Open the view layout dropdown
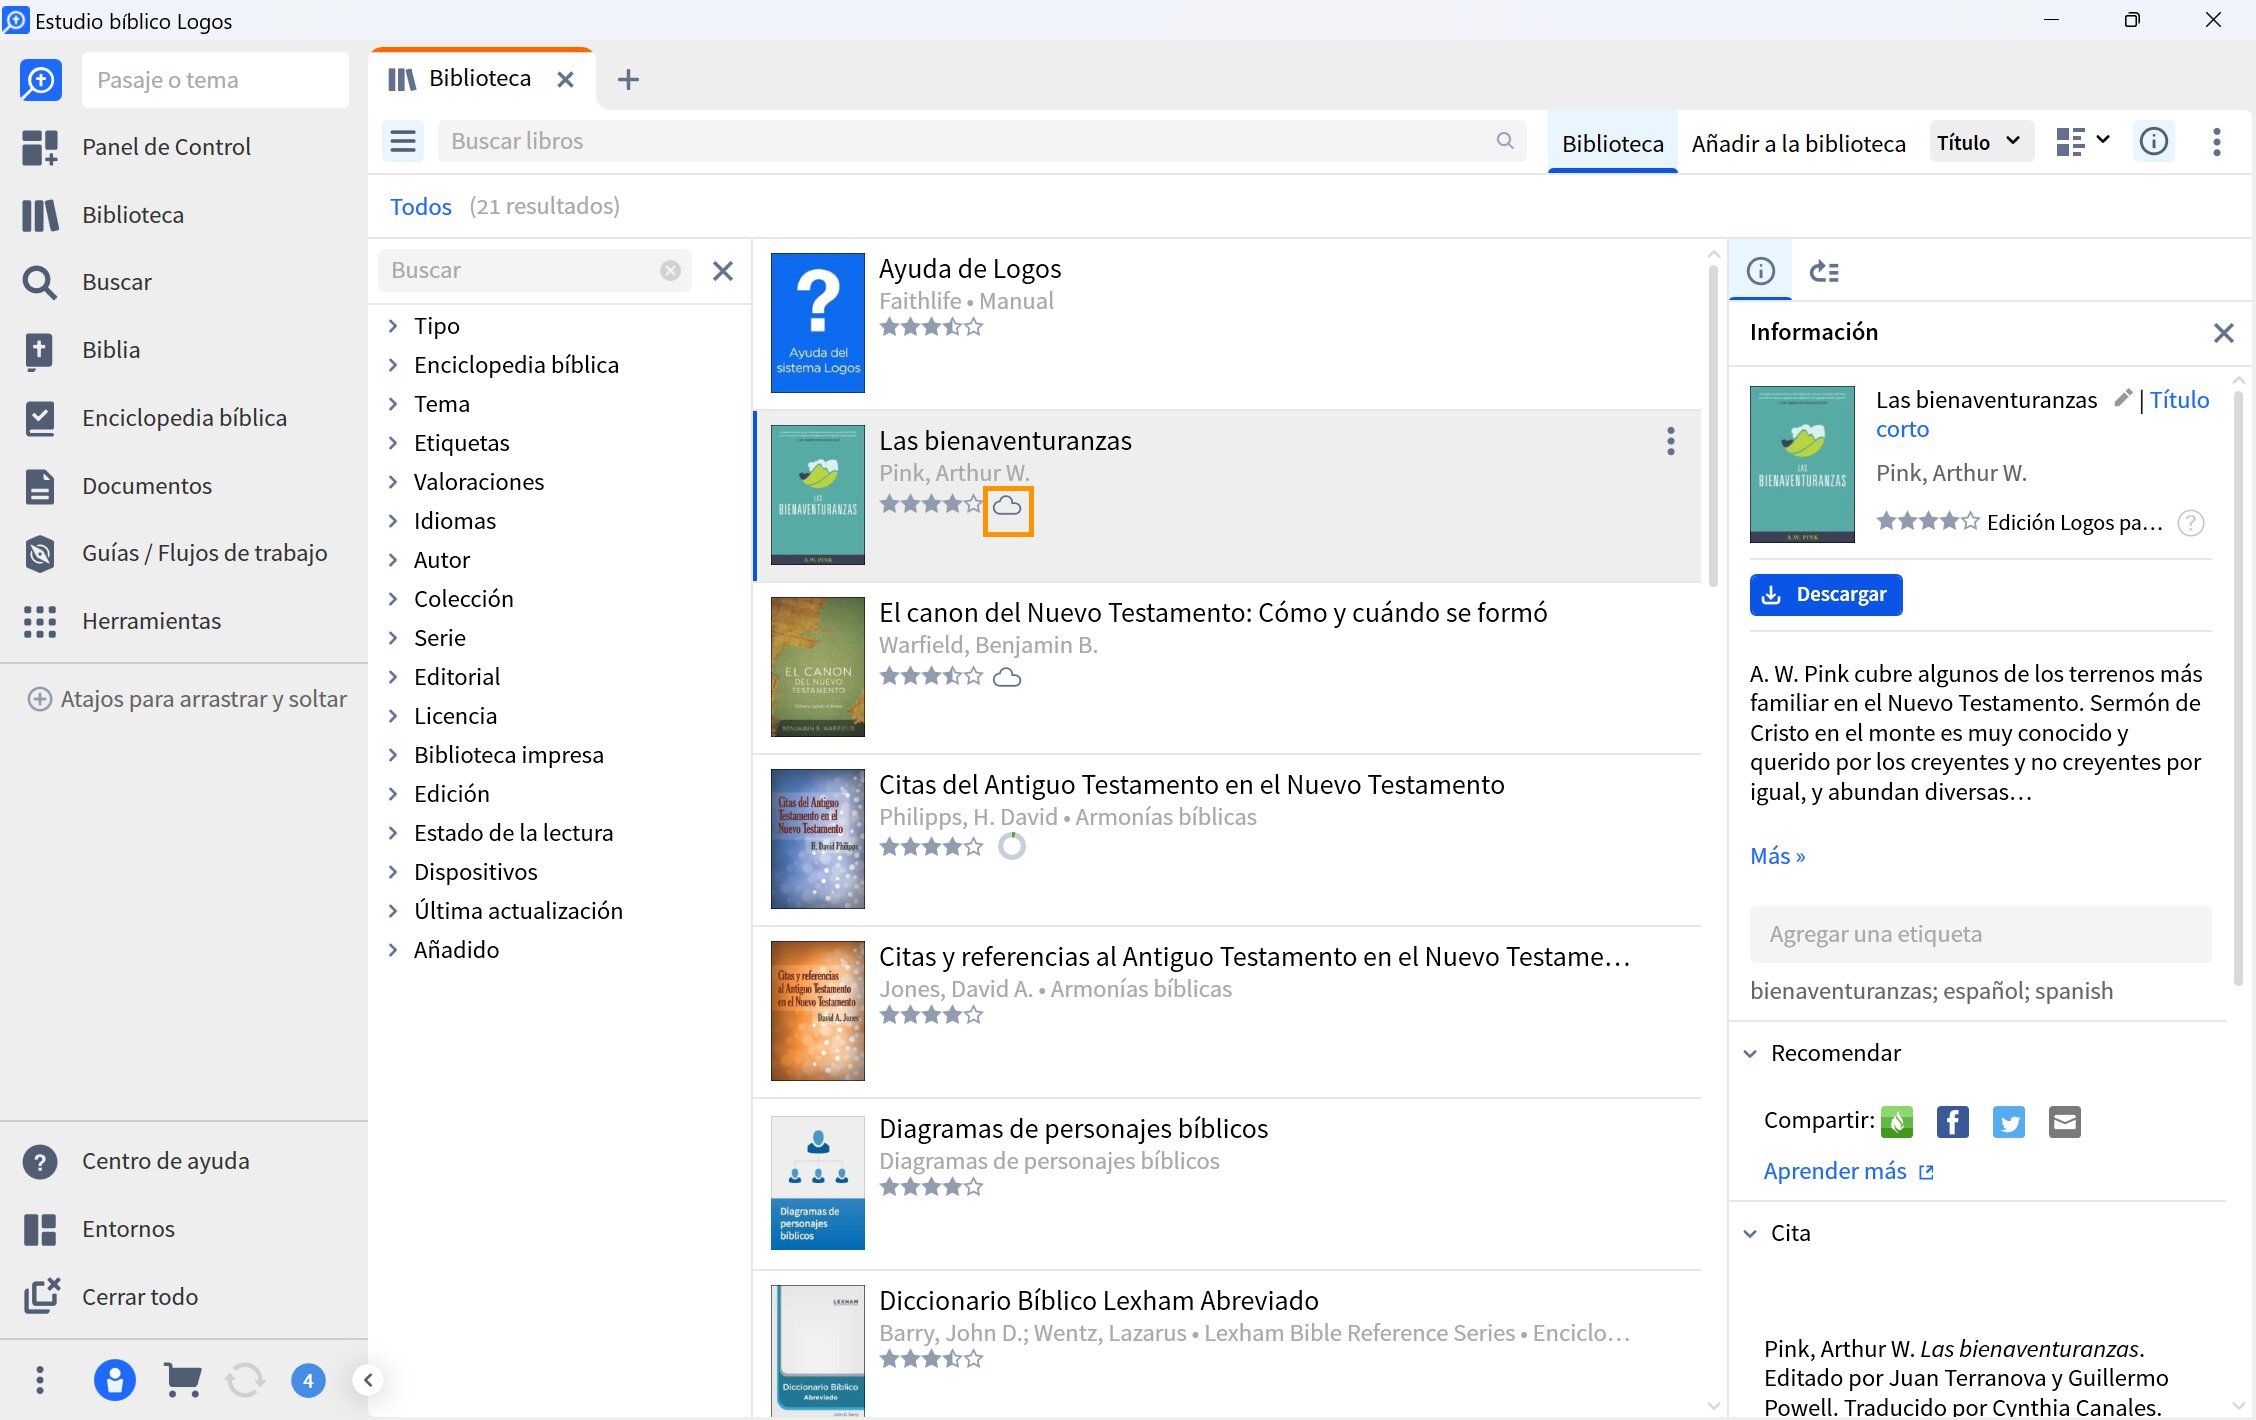 (2083, 142)
